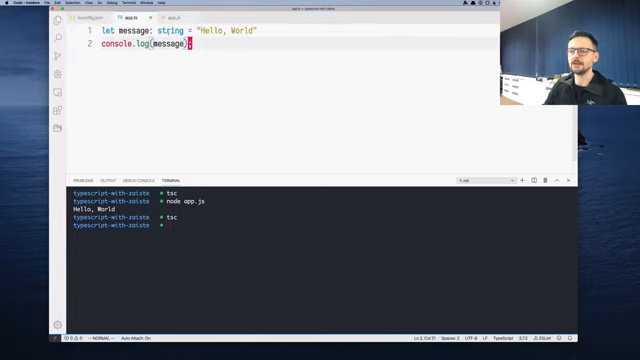Click the remote indicator at status bar left
Viewport: 640px width, 360px height.
(x=55, y=338)
